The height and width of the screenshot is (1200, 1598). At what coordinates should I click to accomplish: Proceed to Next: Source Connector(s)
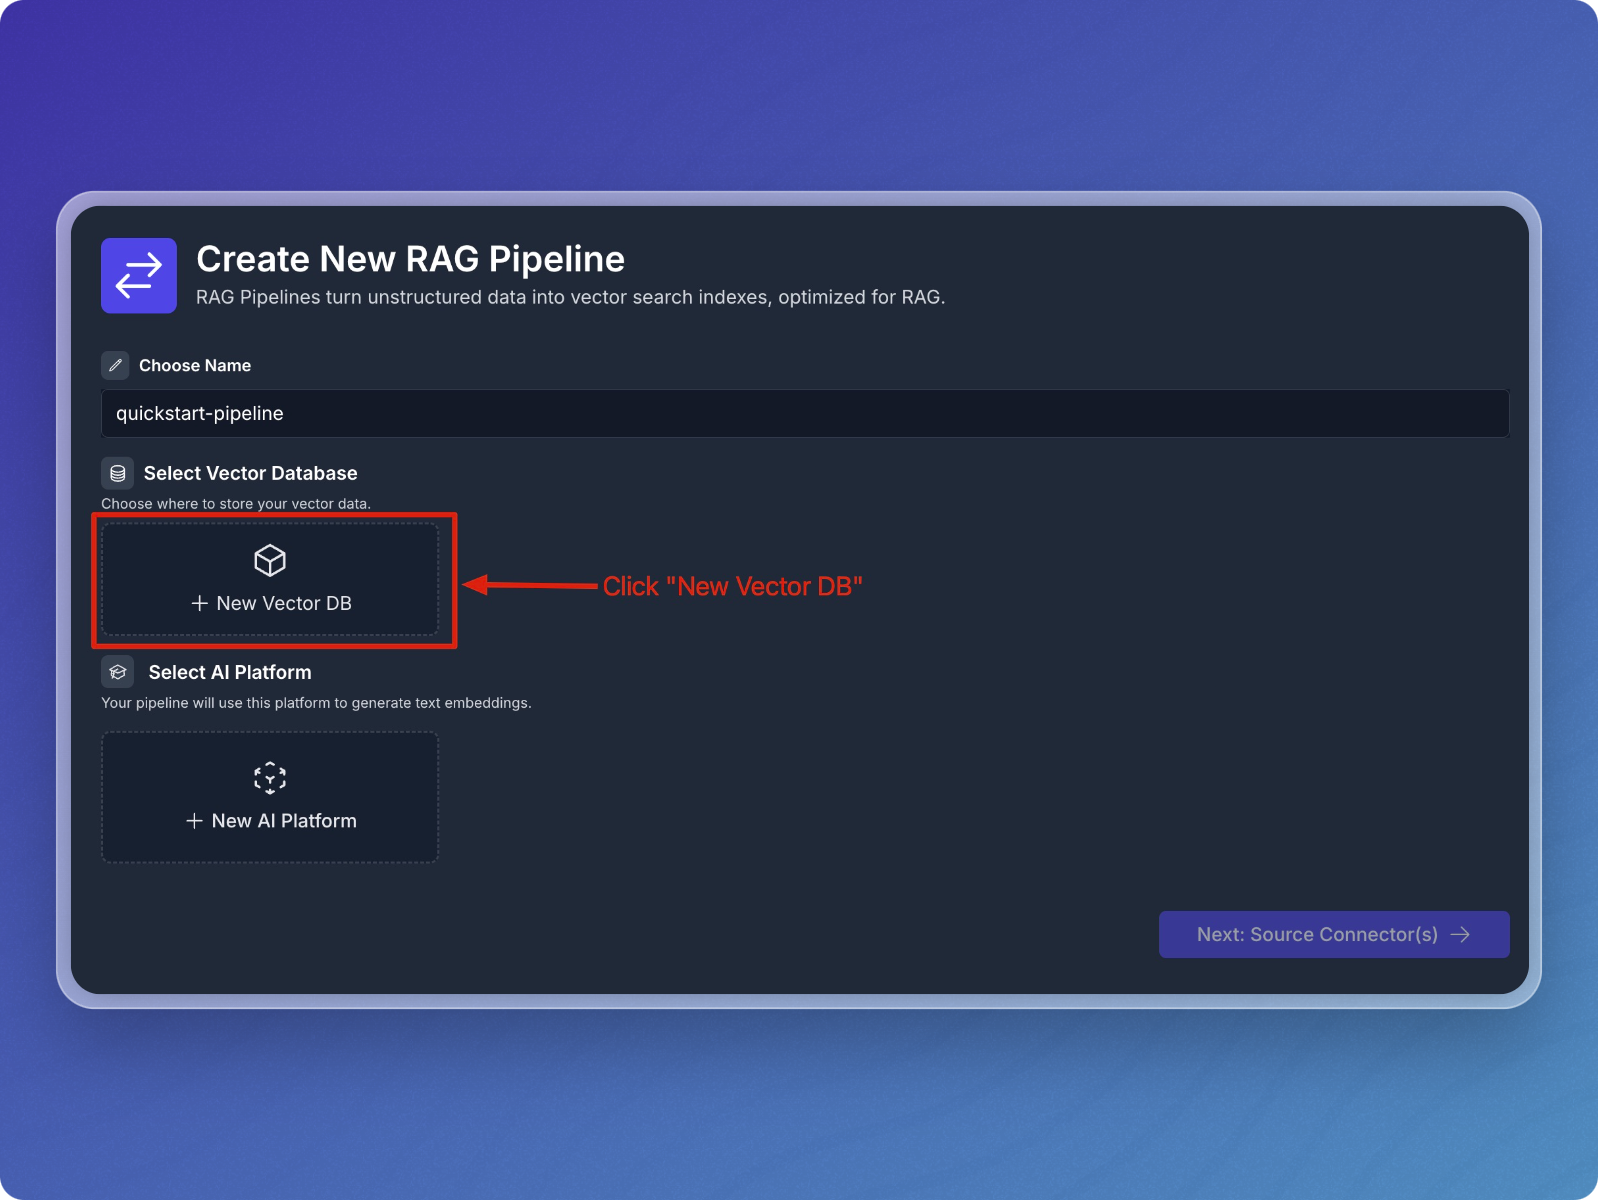pos(1334,934)
